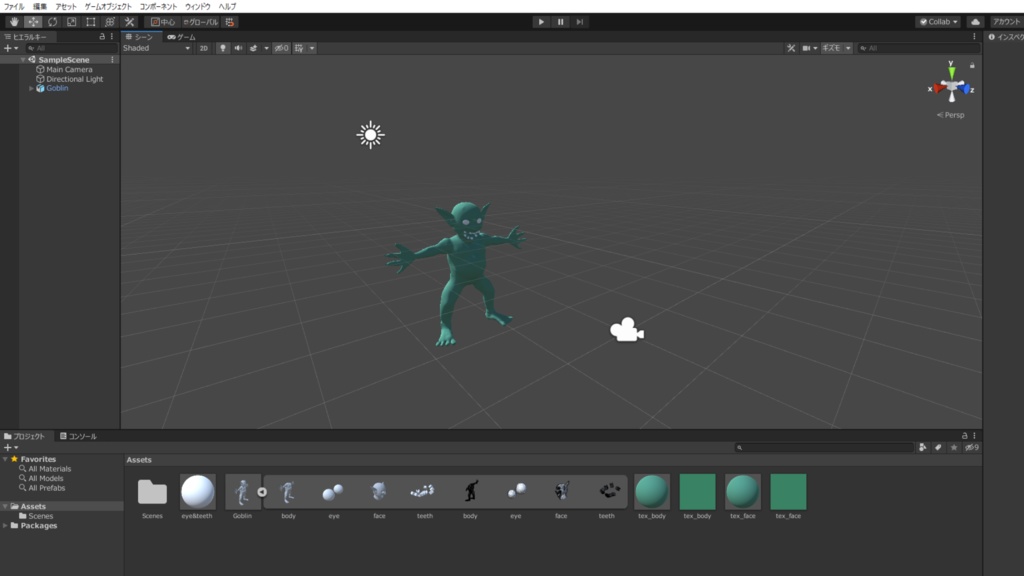Viewport: 1024px width, 576px height.
Task: Open SampleScene context menu dots
Action: 112,59
